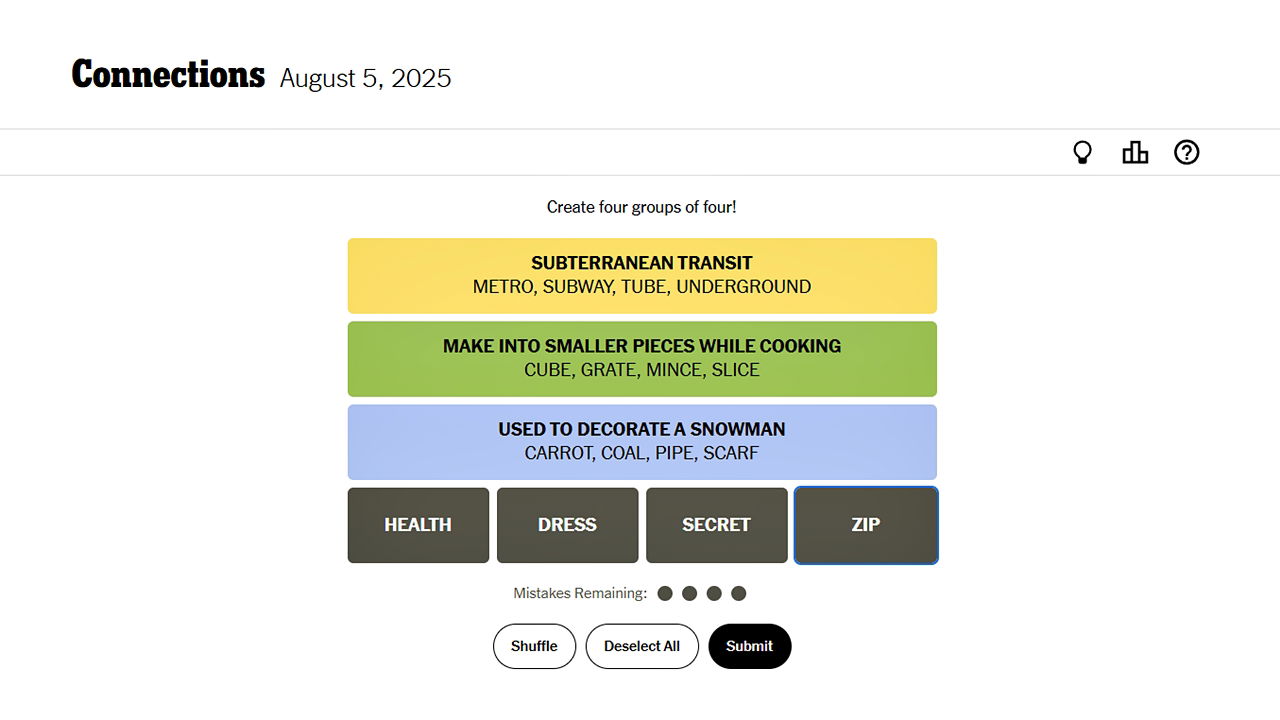Select the HEALTH tile
The height and width of the screenshot is (720, 1280).
(418, 525)
